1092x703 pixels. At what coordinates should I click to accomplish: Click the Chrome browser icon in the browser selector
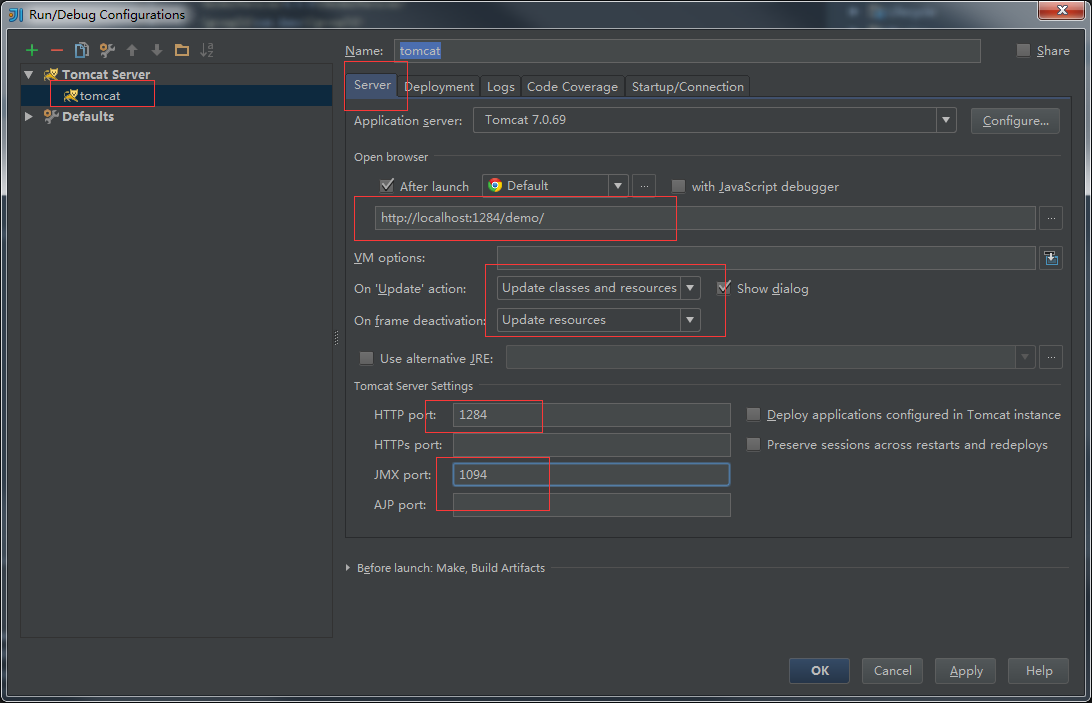coord(495,185)
